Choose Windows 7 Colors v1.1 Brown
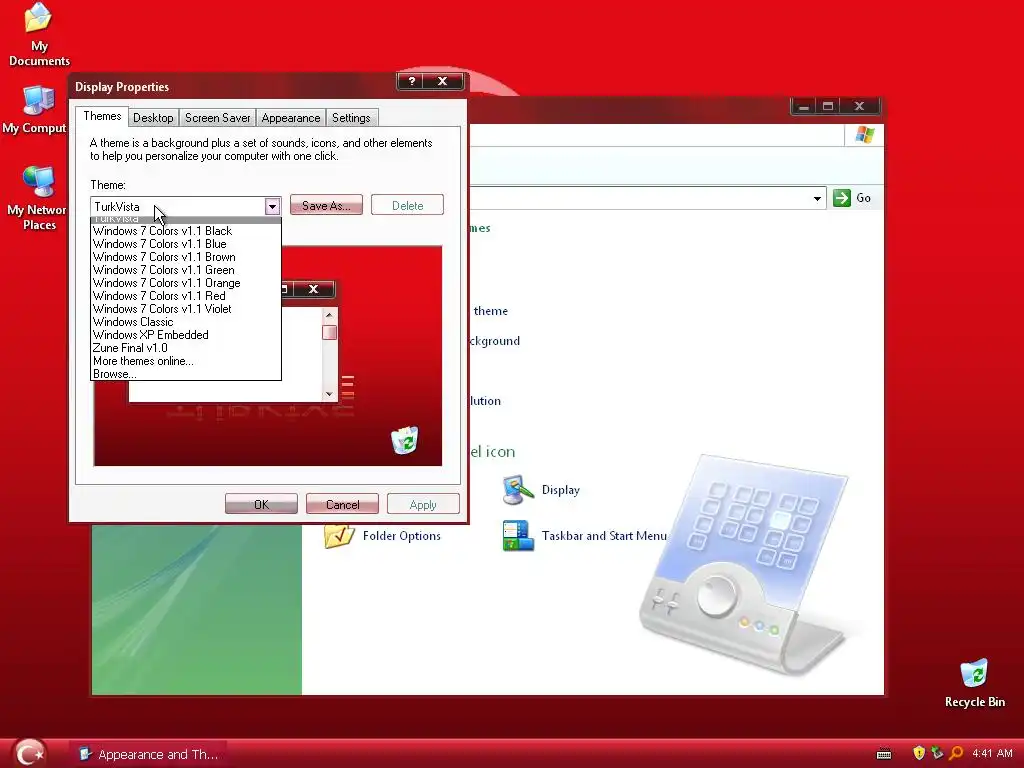Screen dimensions: 1024x768 pos(185,257)
